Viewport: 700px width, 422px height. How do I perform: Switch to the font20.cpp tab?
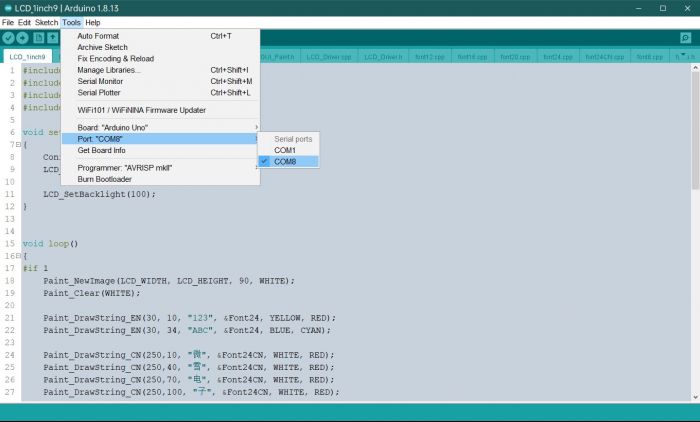click(515, 57)
